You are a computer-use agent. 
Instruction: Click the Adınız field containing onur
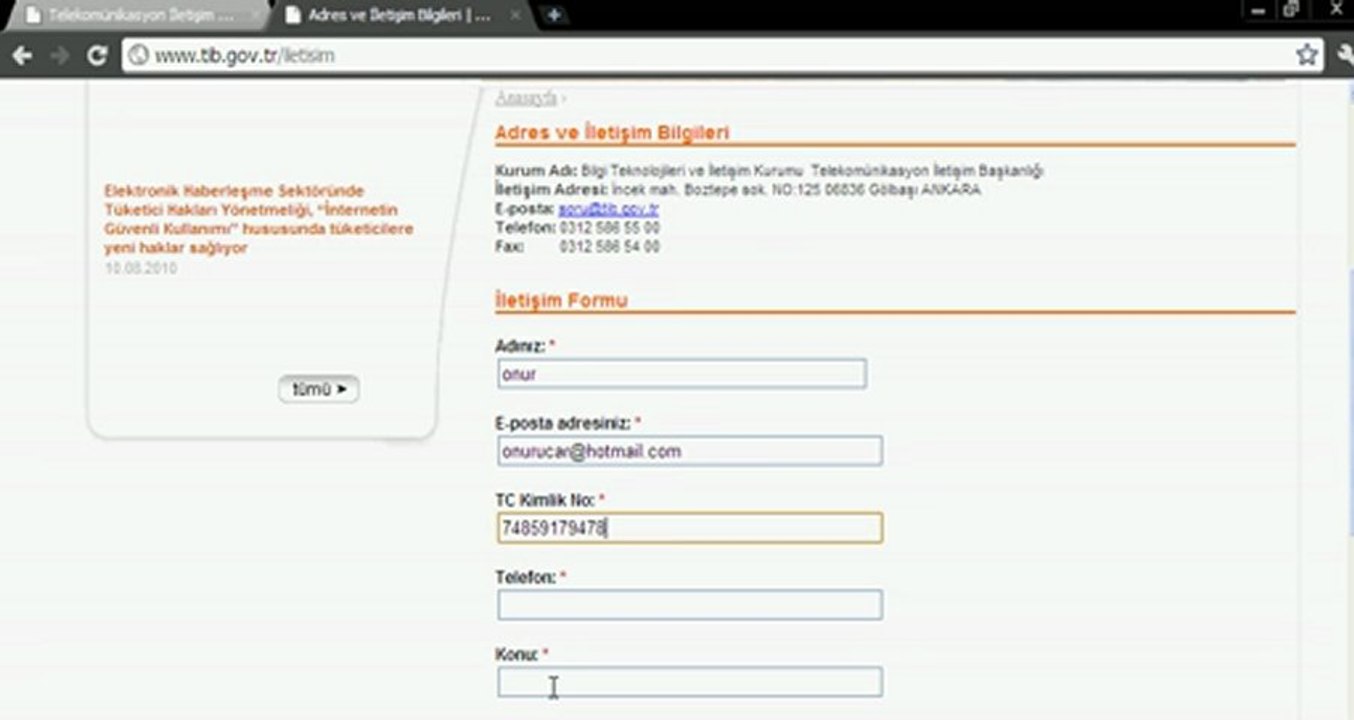682,374
